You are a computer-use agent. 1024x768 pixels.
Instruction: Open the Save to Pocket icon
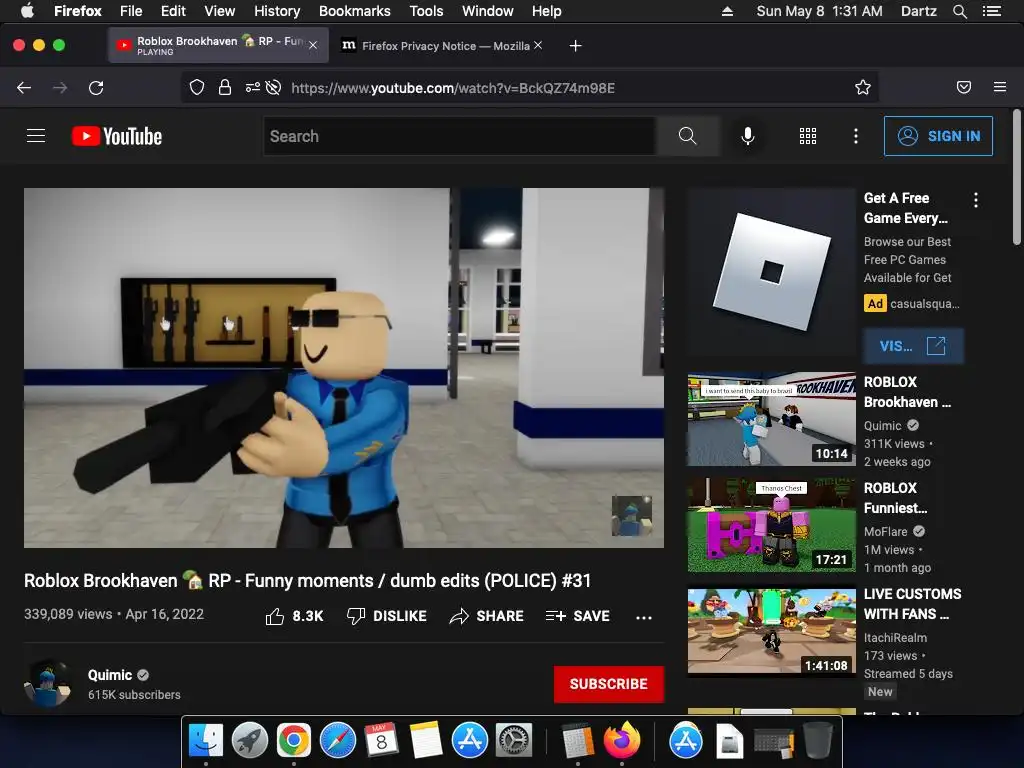click(964, 88)
